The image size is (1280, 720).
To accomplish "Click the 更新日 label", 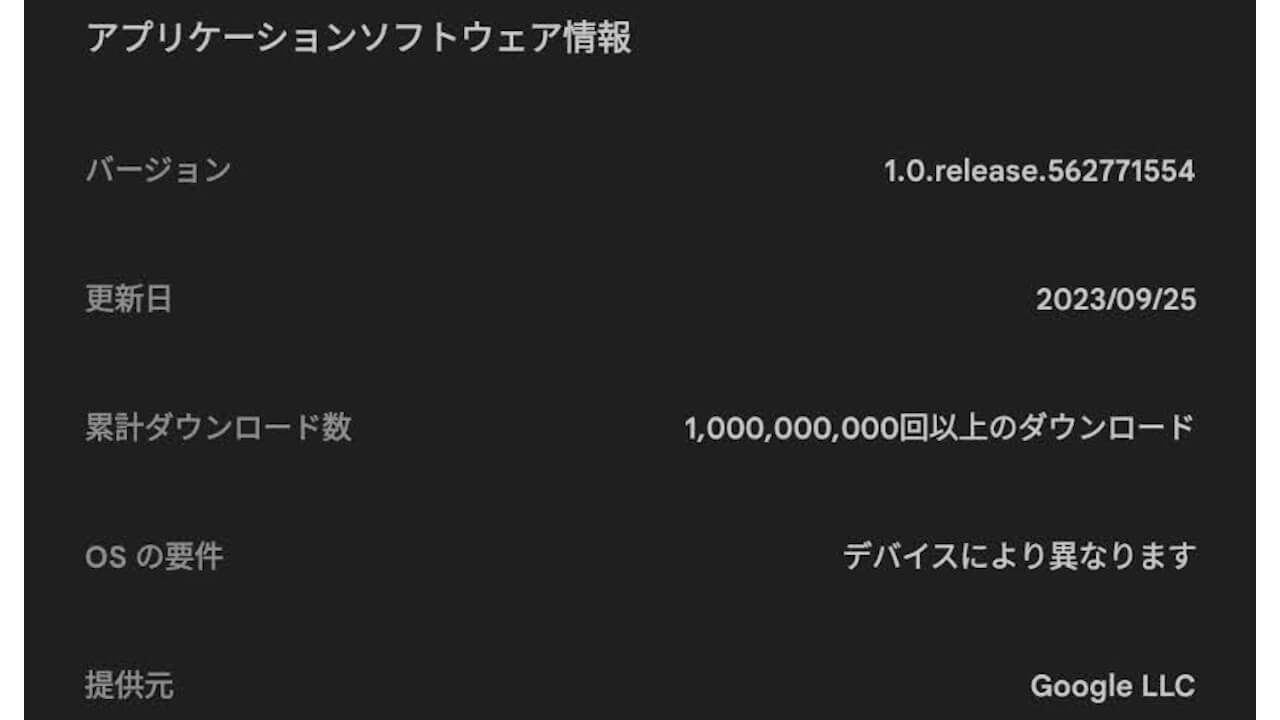I will click(x=129, y=299).
